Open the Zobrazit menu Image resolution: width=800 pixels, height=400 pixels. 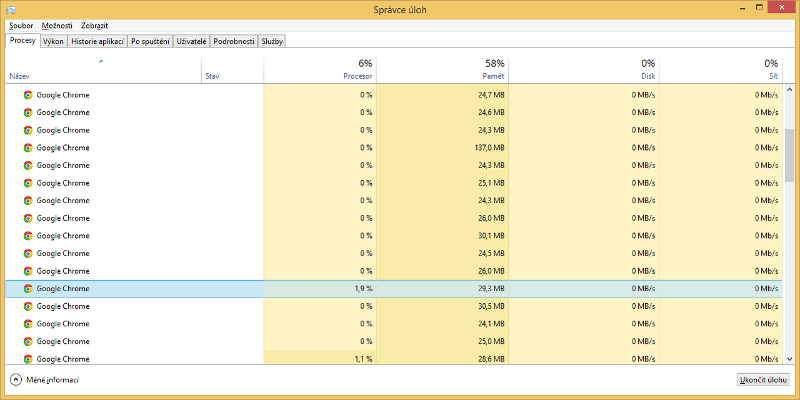coord(94,25)
